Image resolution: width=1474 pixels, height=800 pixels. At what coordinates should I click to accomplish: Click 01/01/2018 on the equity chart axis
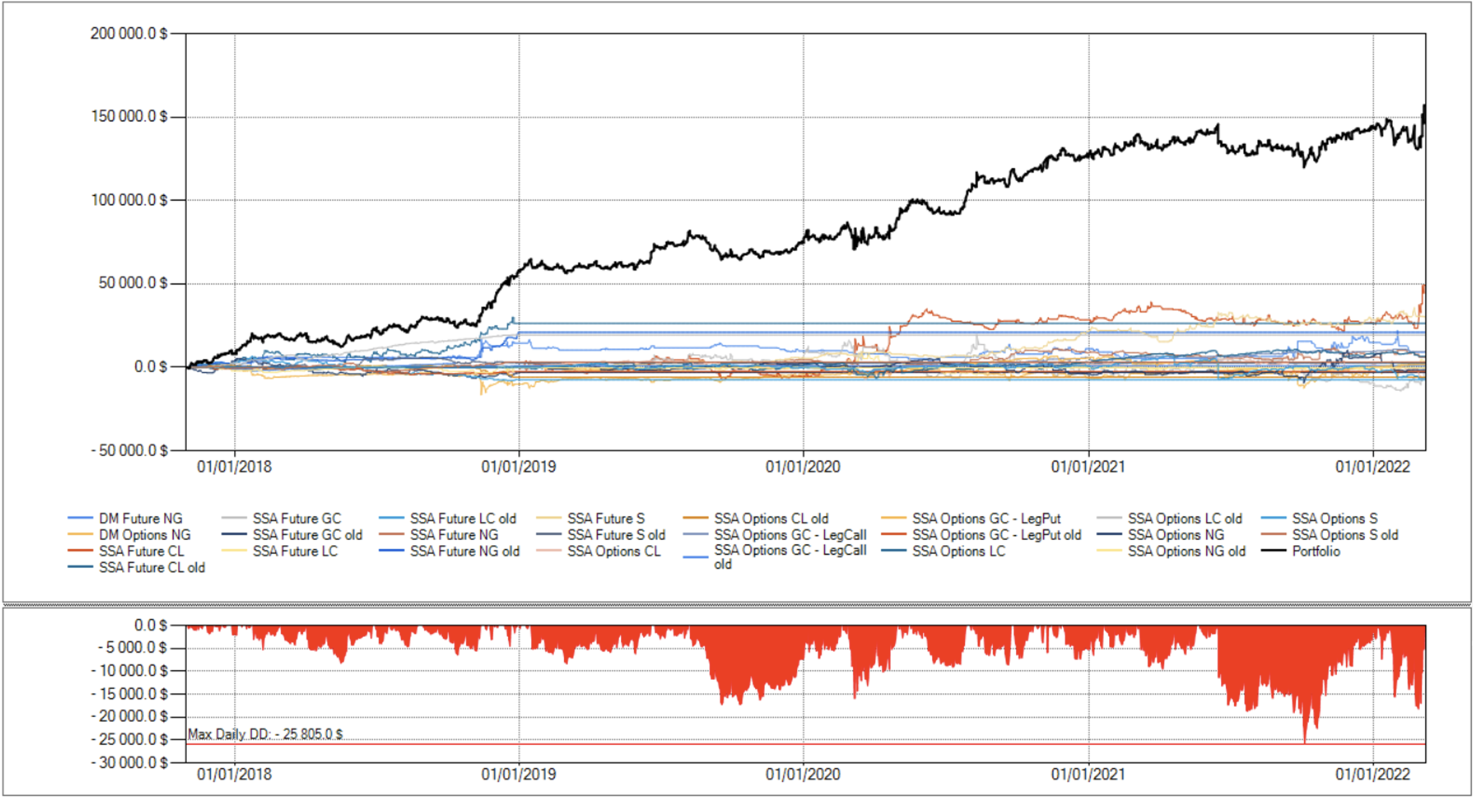click(235, 465)
